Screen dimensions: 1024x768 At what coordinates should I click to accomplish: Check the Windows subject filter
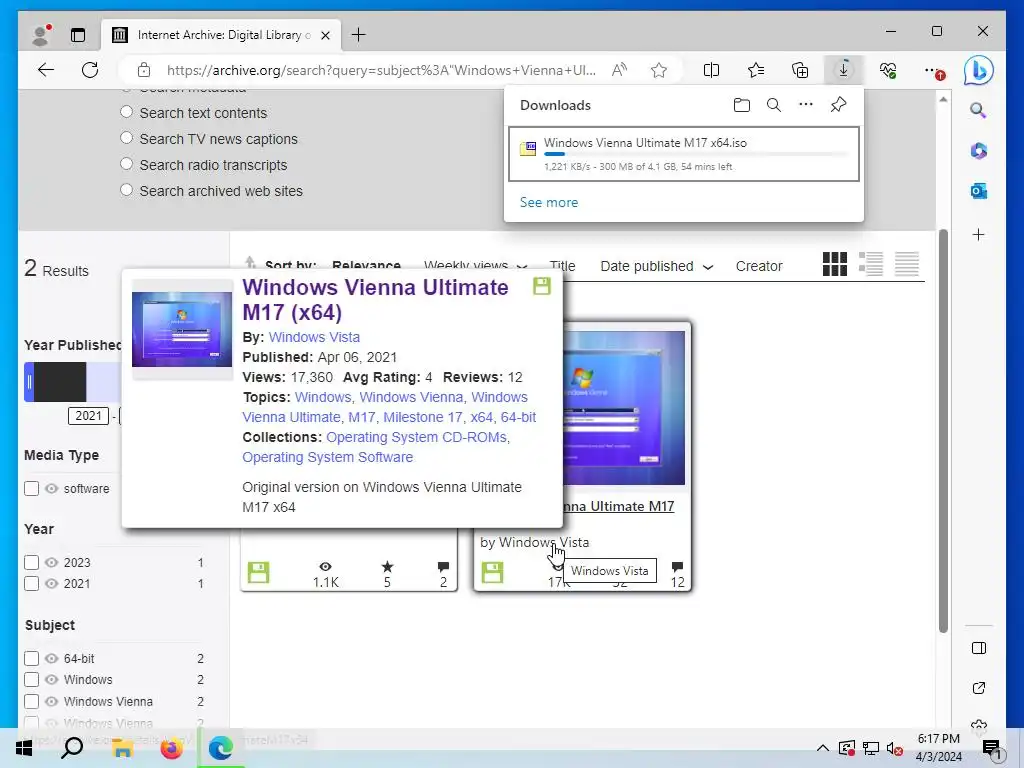[x=31, y=679]
